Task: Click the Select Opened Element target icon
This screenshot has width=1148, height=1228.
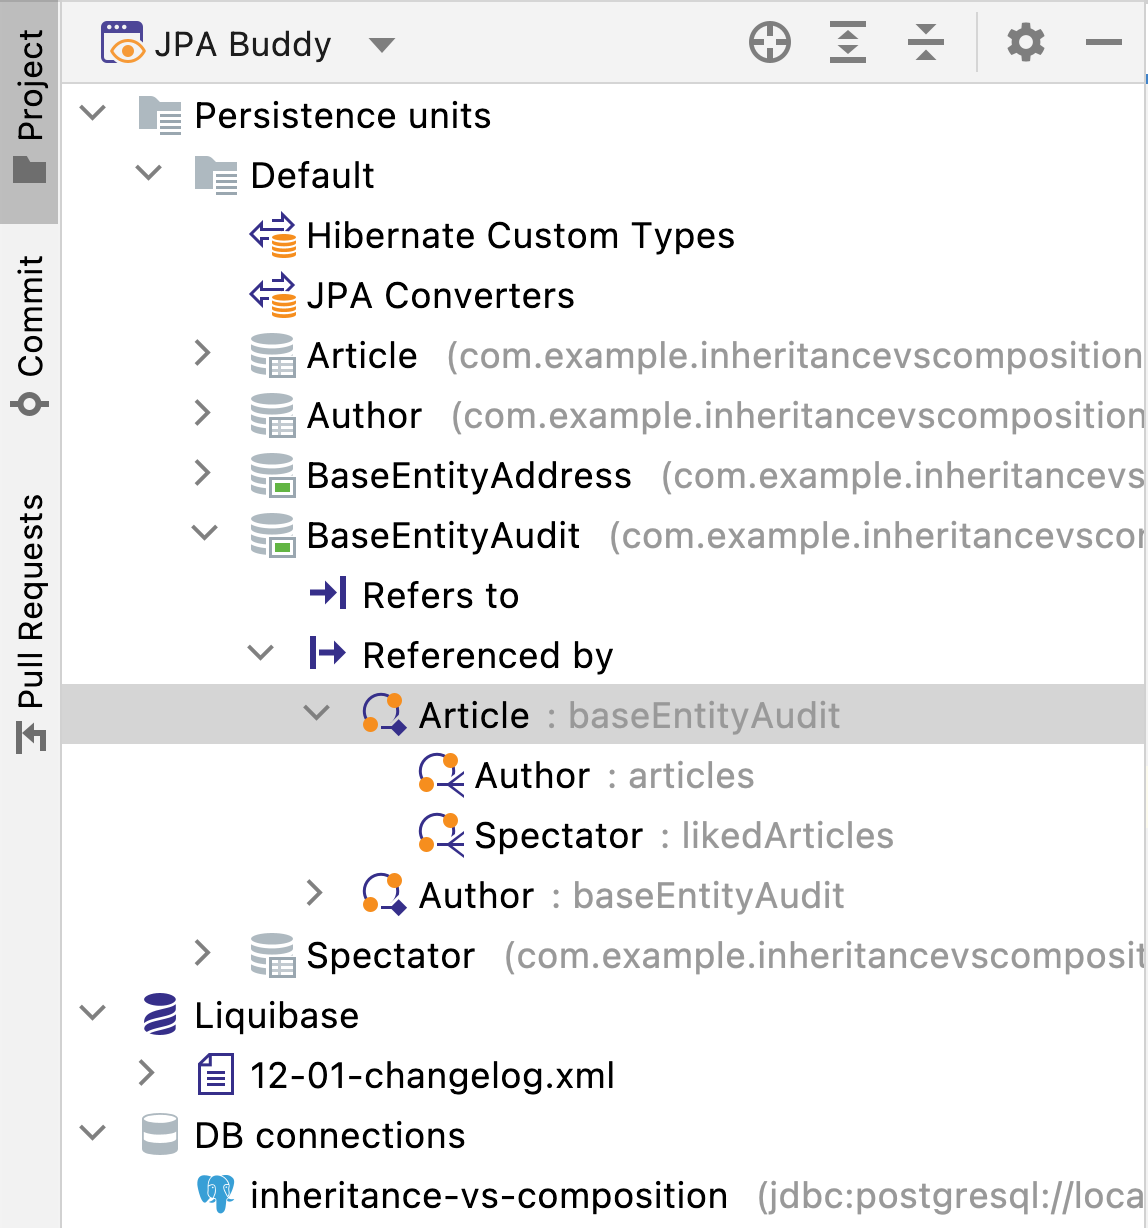Action: (769, 43)
